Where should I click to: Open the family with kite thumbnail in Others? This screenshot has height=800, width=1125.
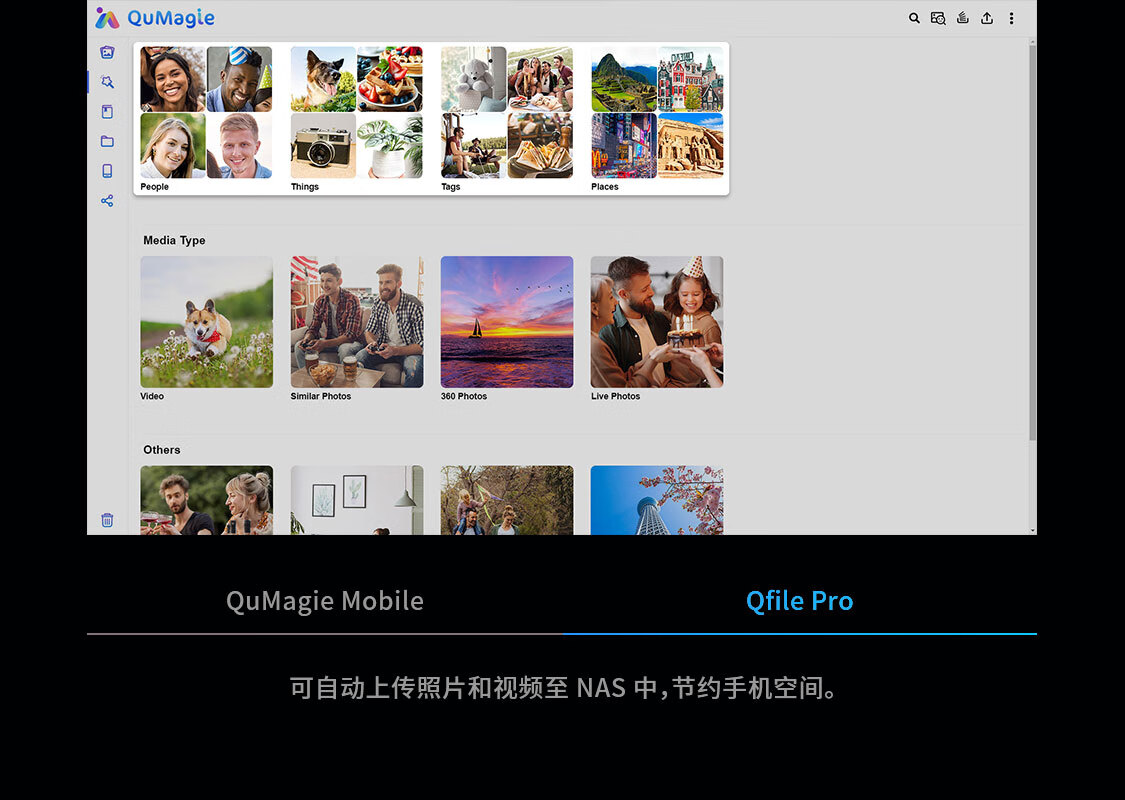coord(507,500)
